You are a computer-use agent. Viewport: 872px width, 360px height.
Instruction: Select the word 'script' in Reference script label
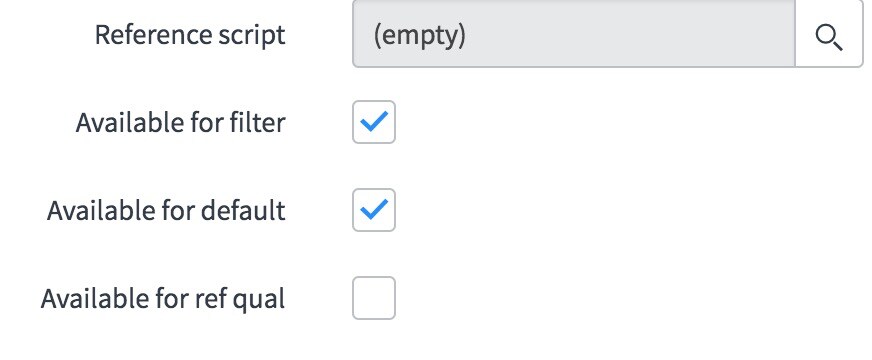(x=250, y=36)
